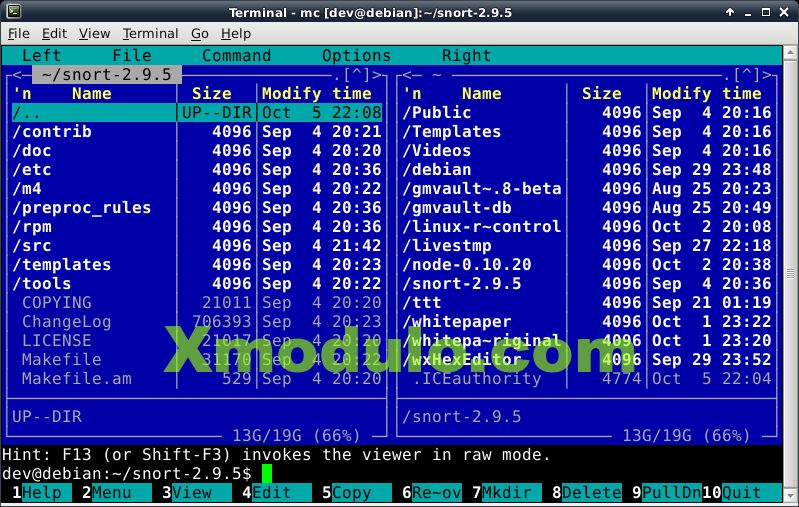Click the right panel [^] history dropdown
Screen dimensions: 799x507
coord(747,75)
